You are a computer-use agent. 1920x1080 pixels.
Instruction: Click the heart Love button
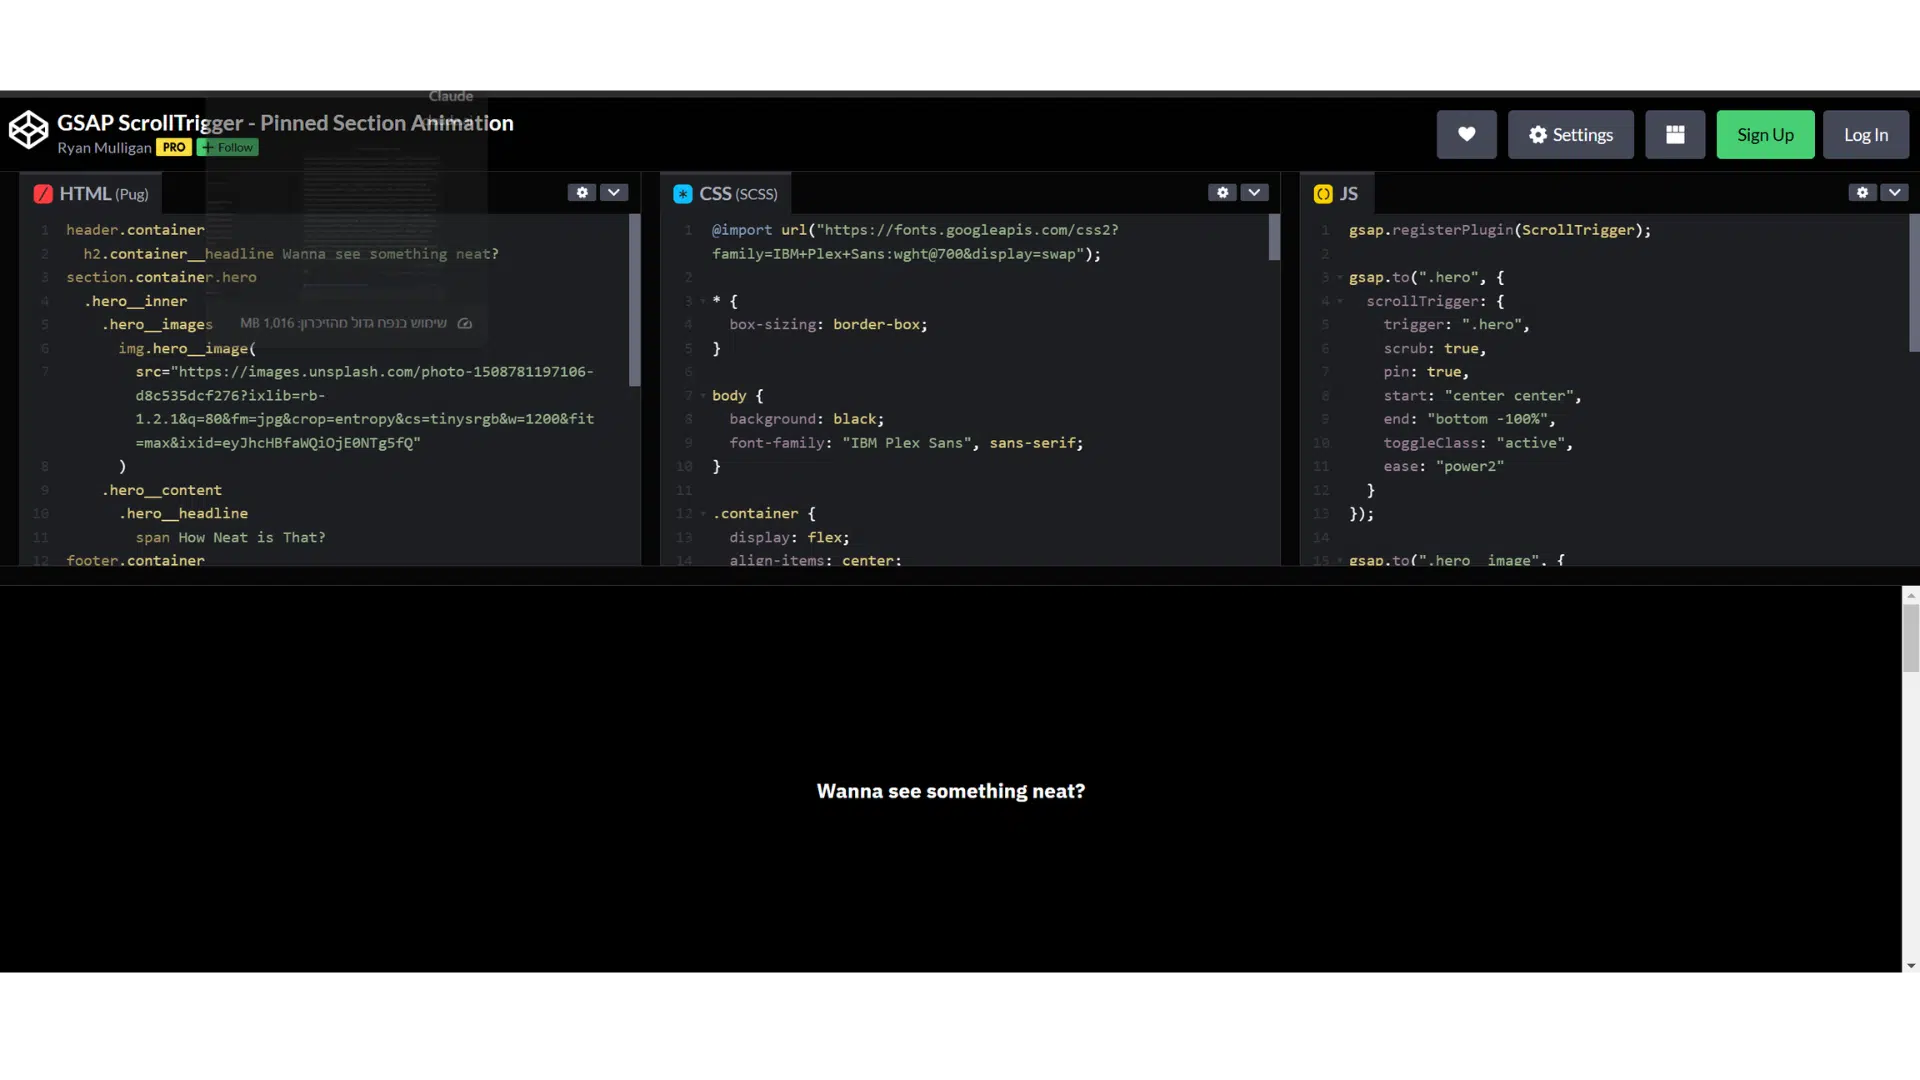pos(1466,135)
